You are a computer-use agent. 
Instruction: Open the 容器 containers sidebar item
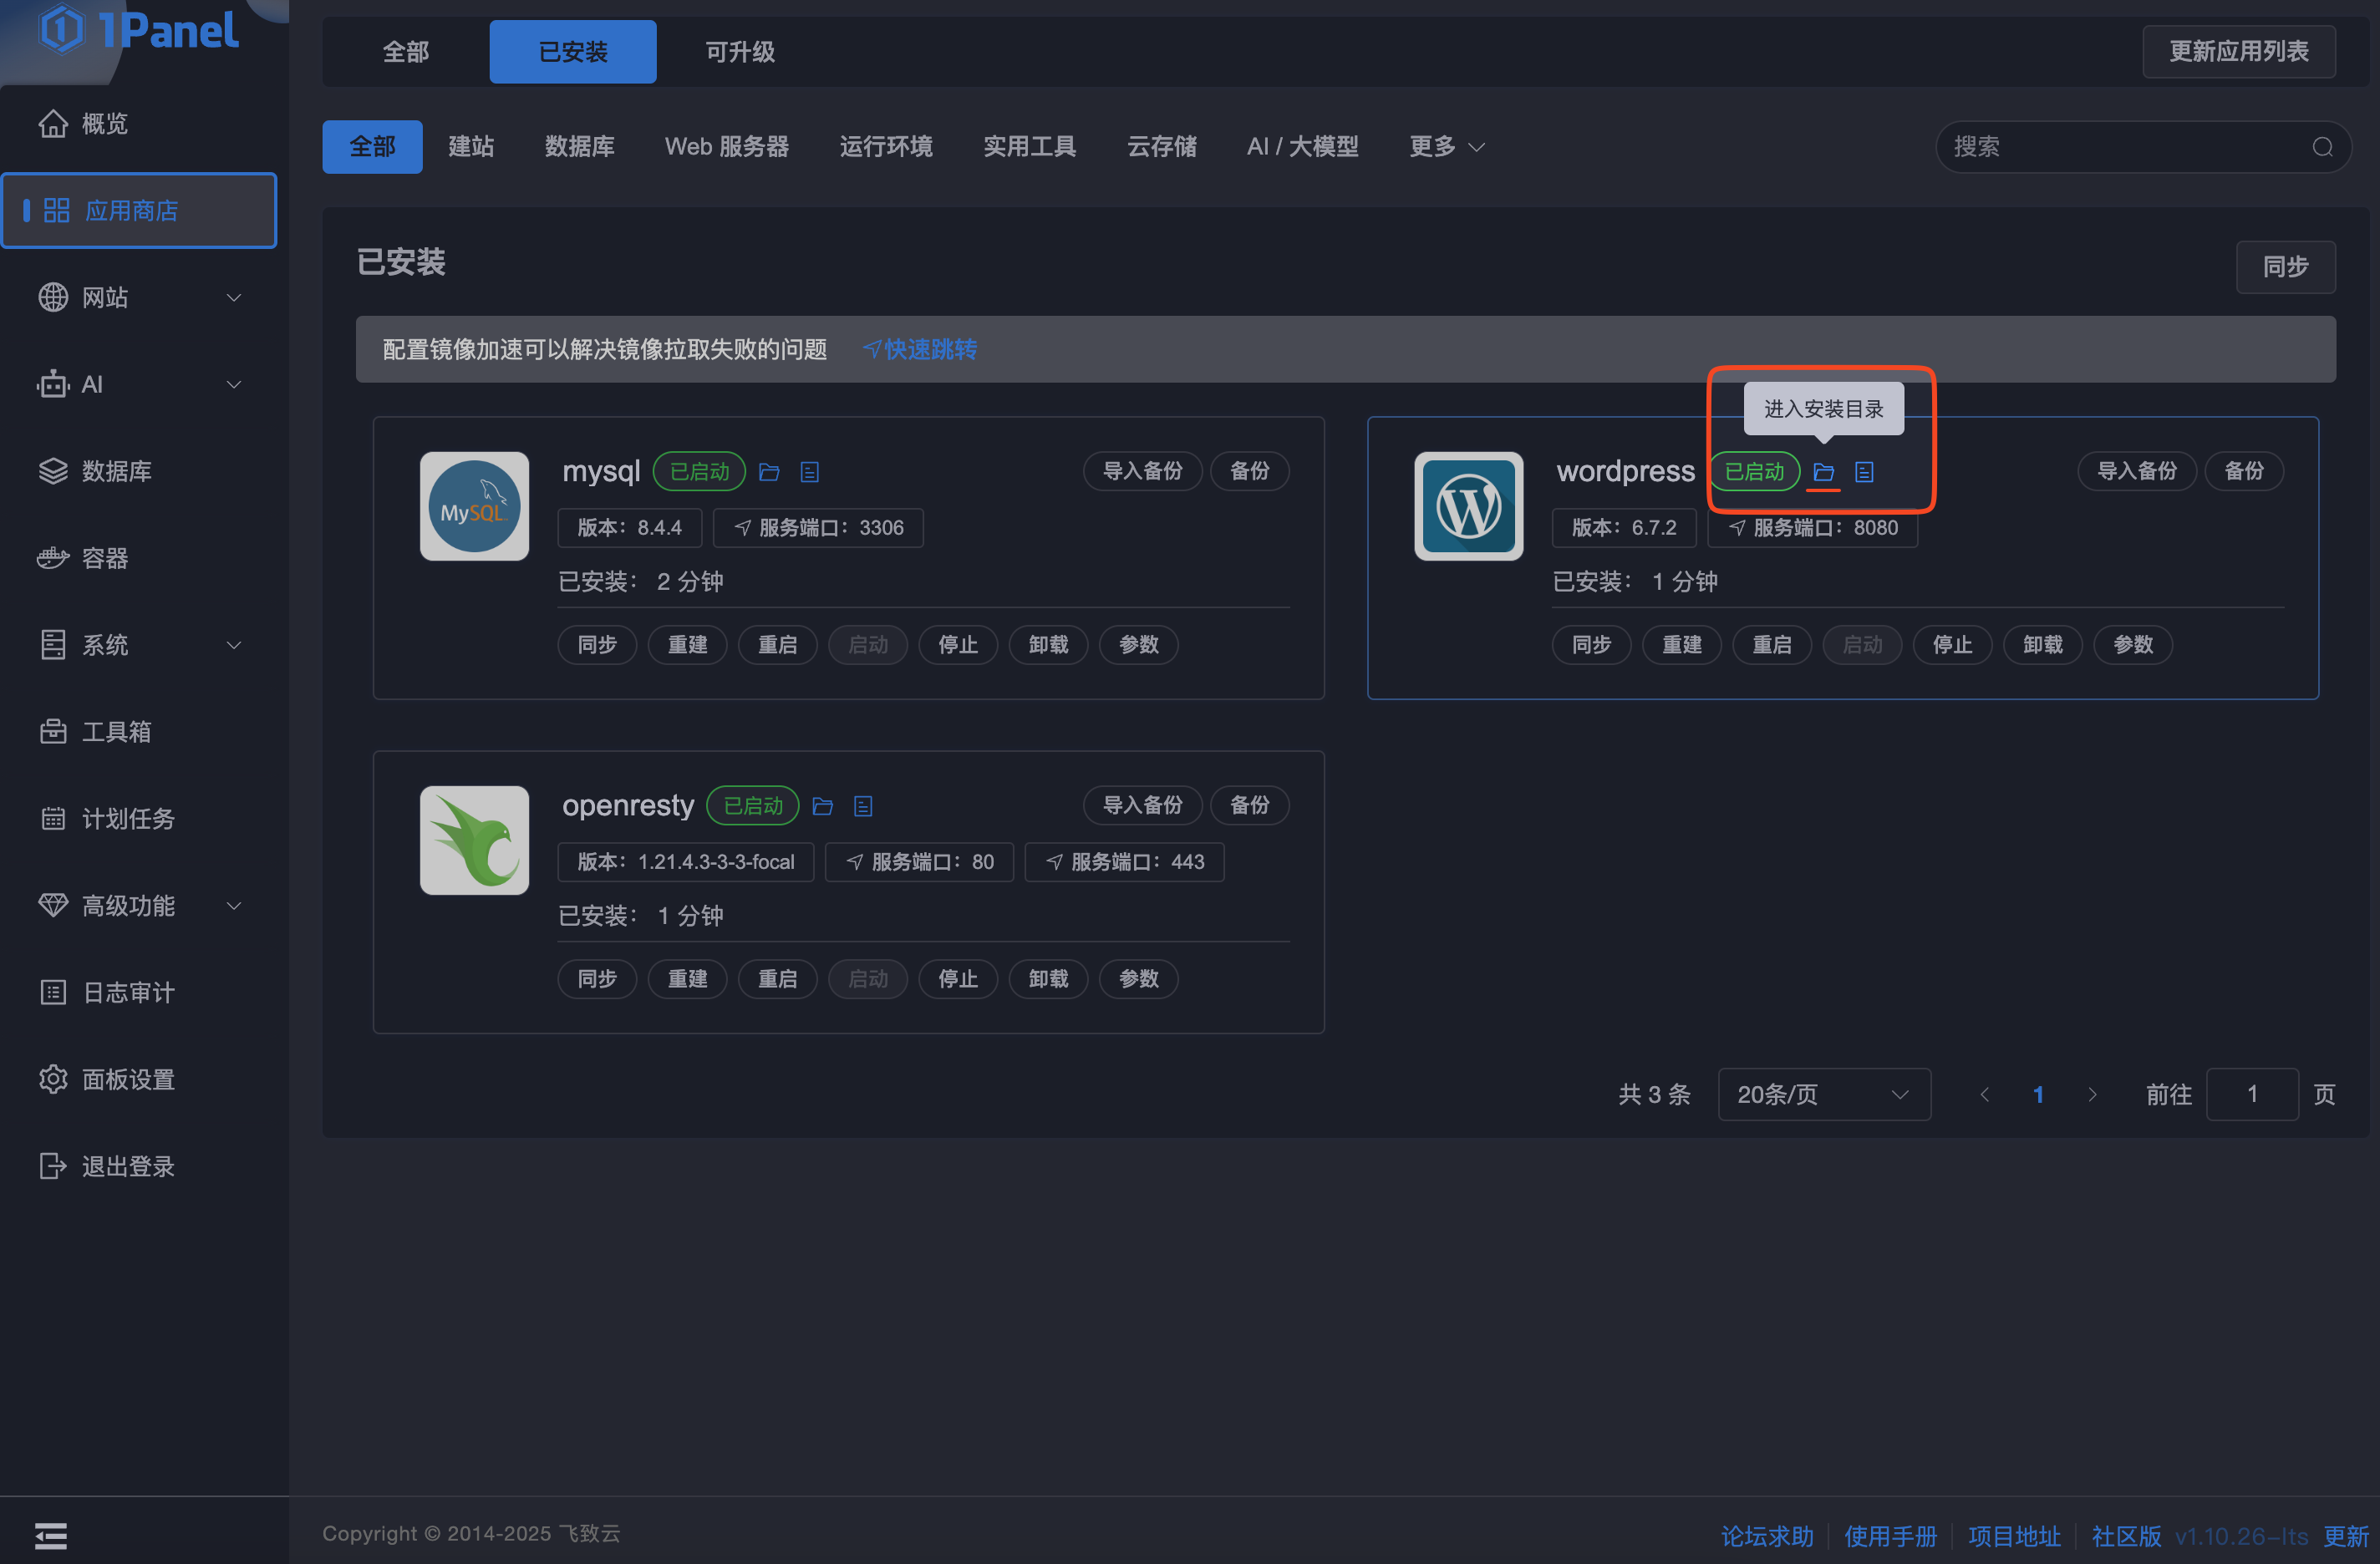(x=105, y=558)
